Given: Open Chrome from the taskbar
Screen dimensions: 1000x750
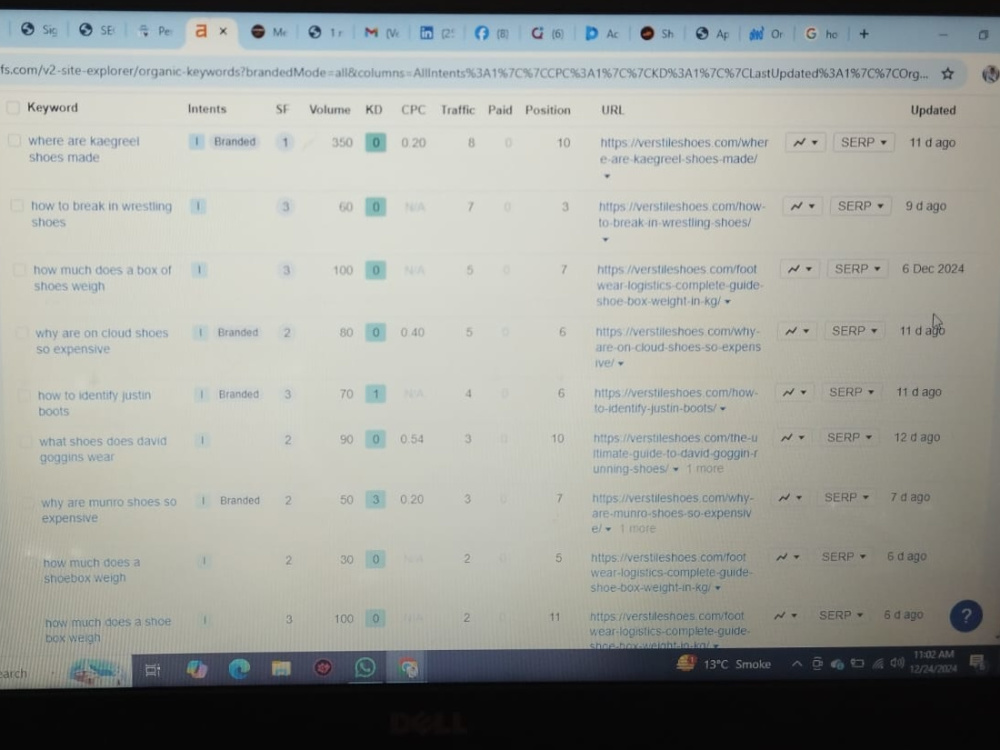Looking at the screenshot, I should click(x=408, y=668).
